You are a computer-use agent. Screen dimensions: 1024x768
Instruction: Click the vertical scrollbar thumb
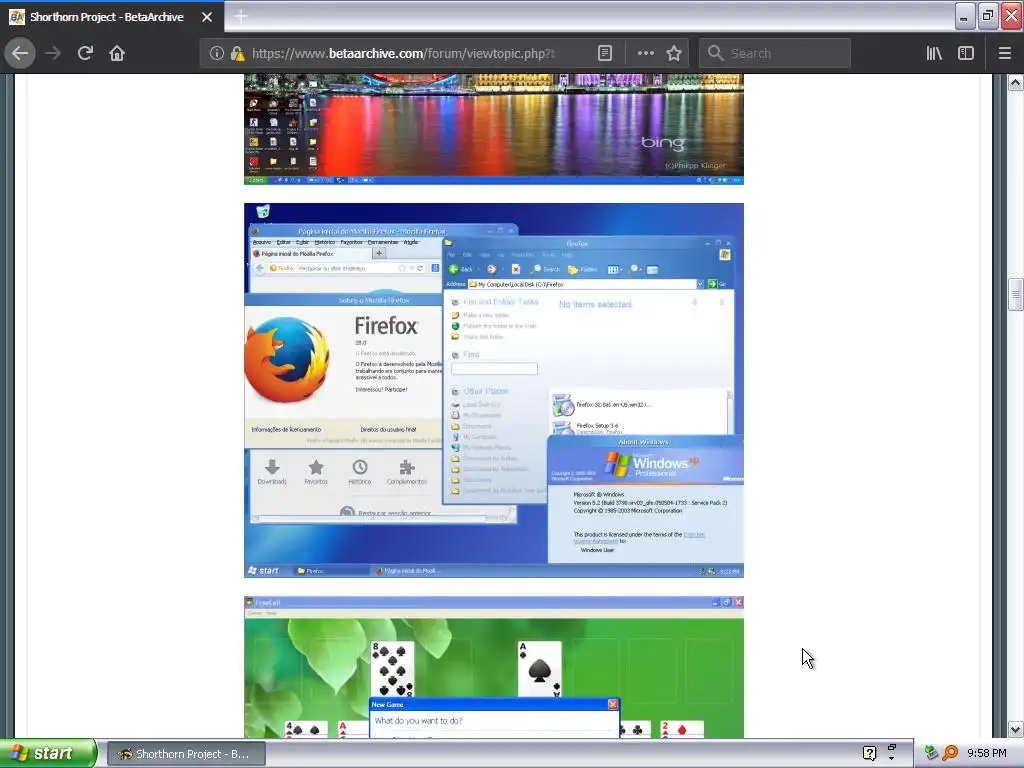pos(1015,295)
